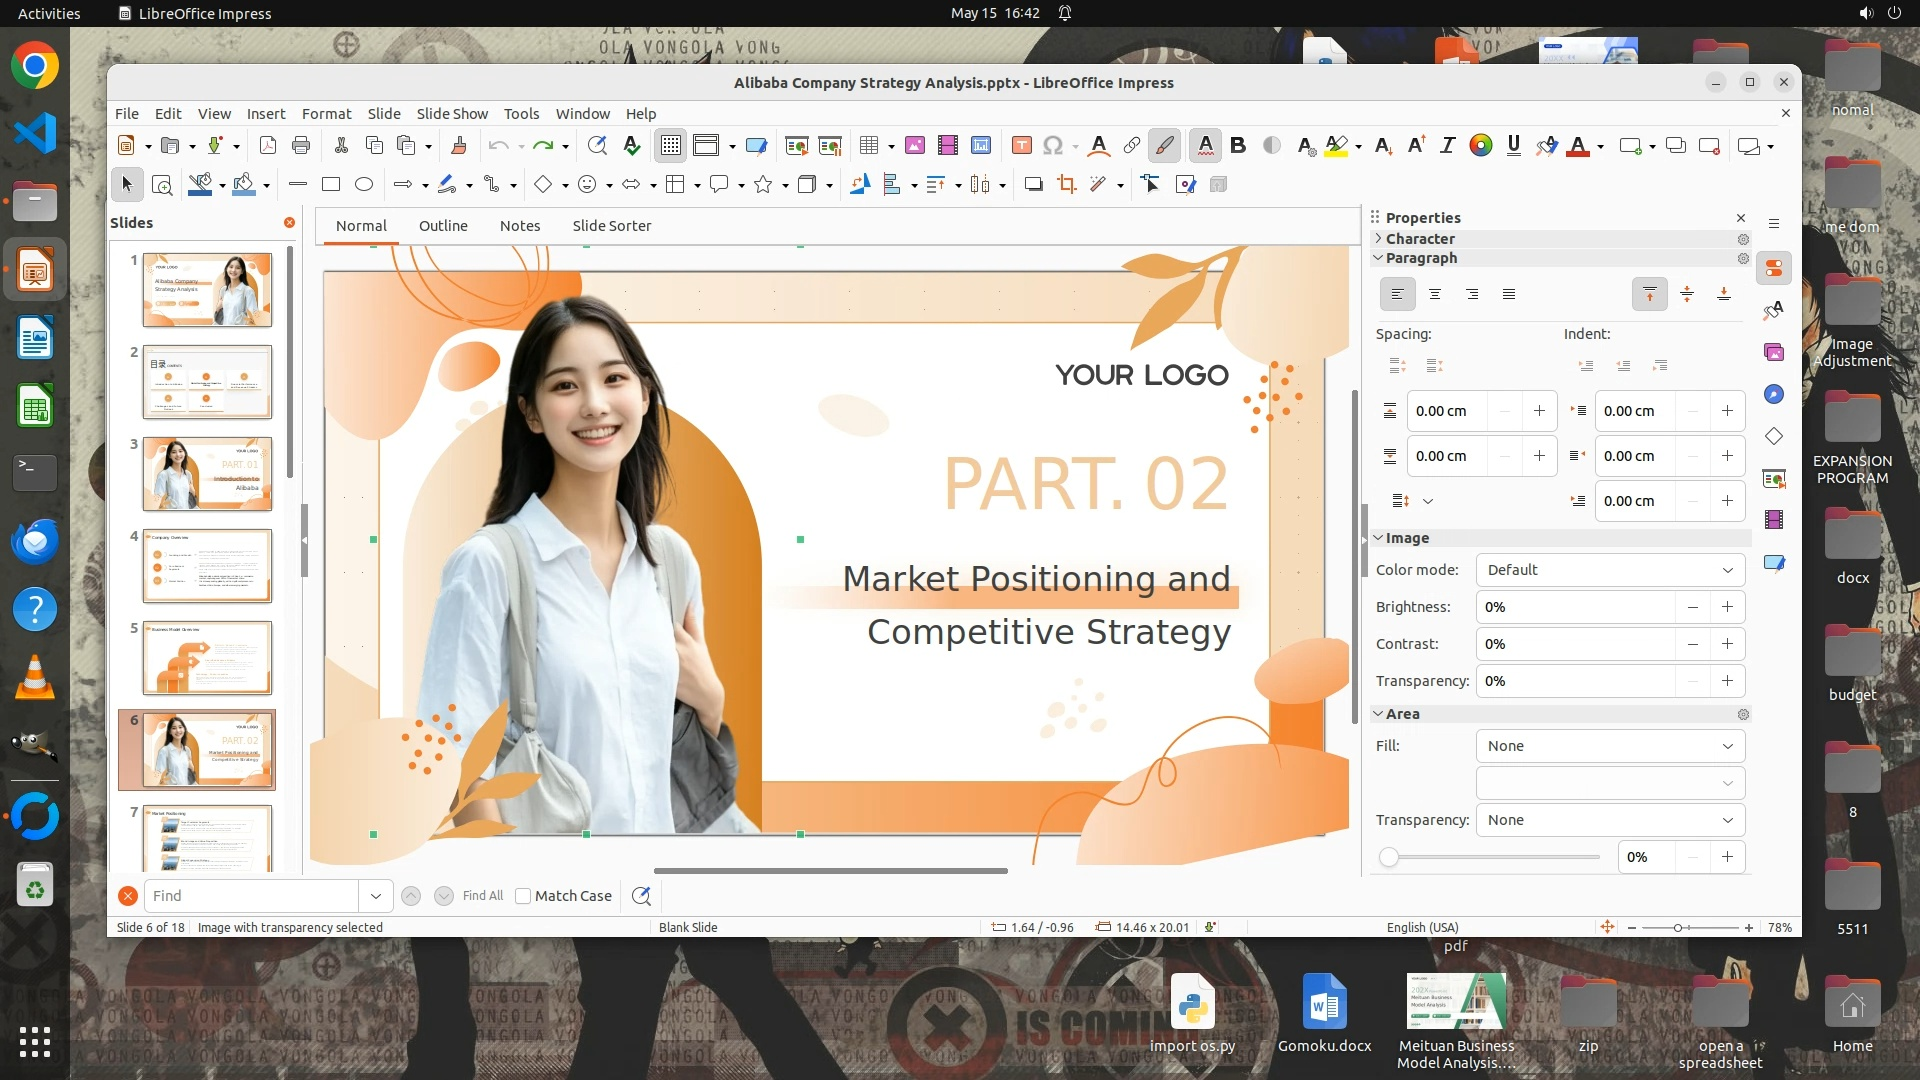Select Align Left paragraph toggle

[x=1397, y=294]
